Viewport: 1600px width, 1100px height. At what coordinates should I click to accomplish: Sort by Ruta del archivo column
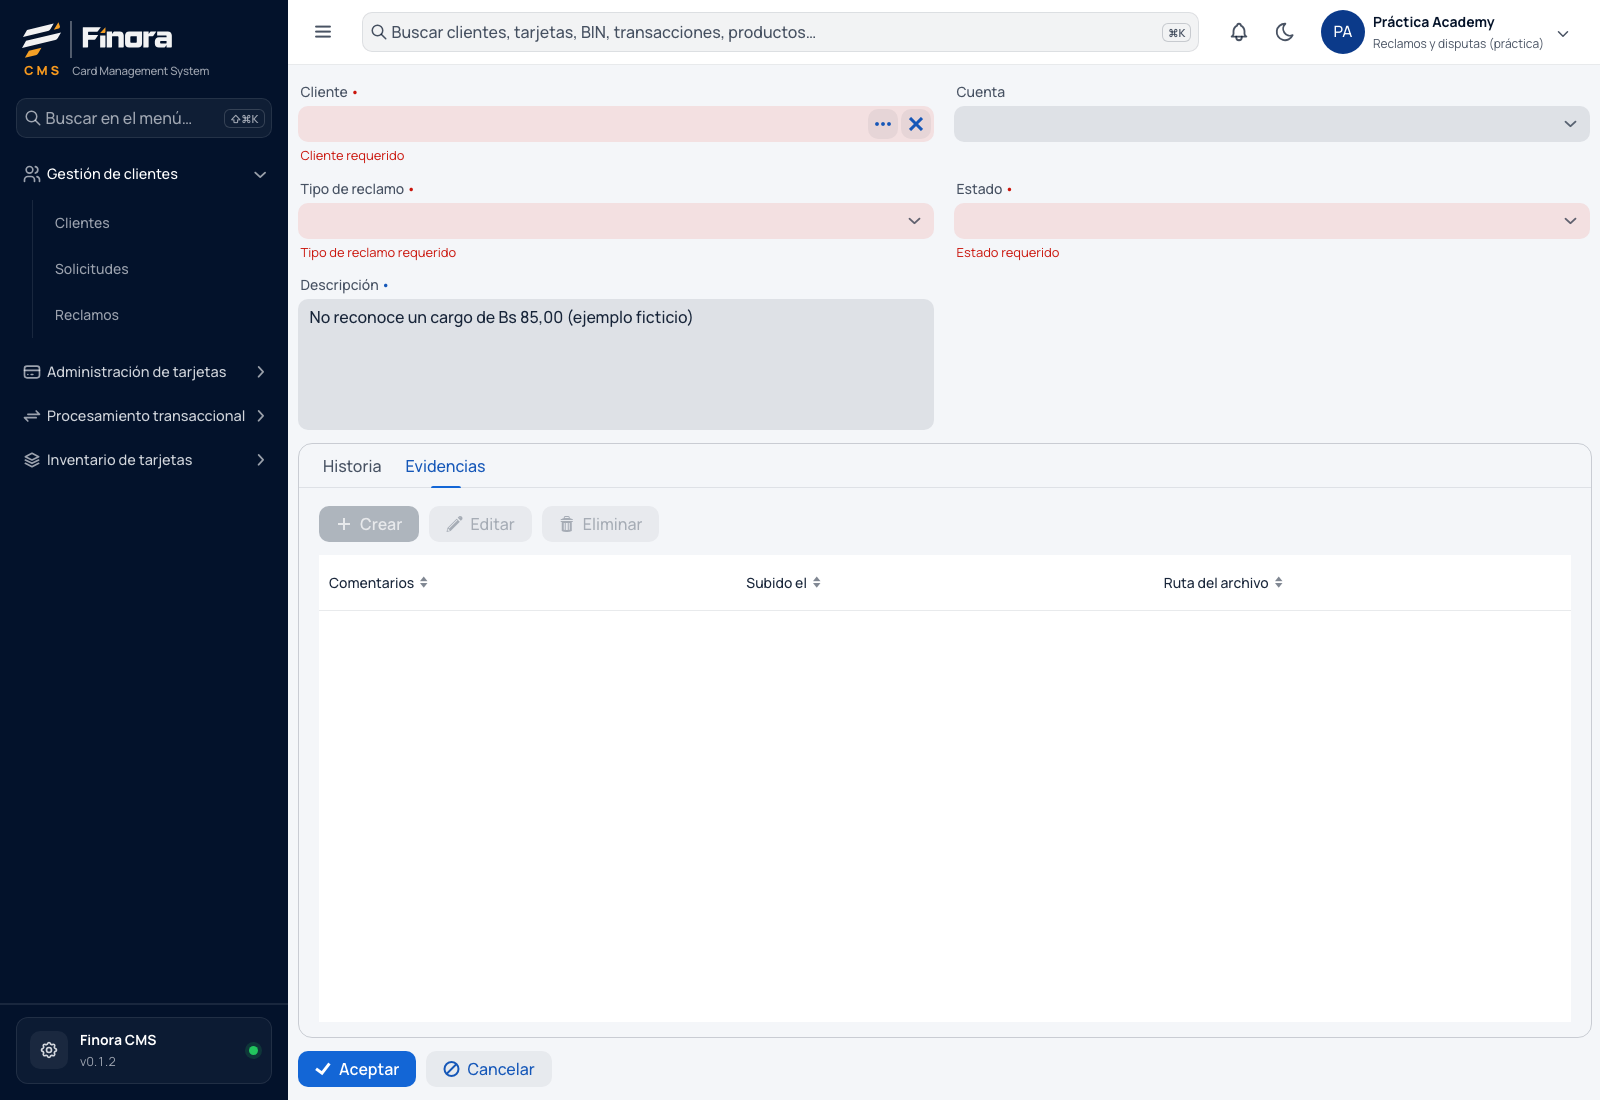(1223, 583)
